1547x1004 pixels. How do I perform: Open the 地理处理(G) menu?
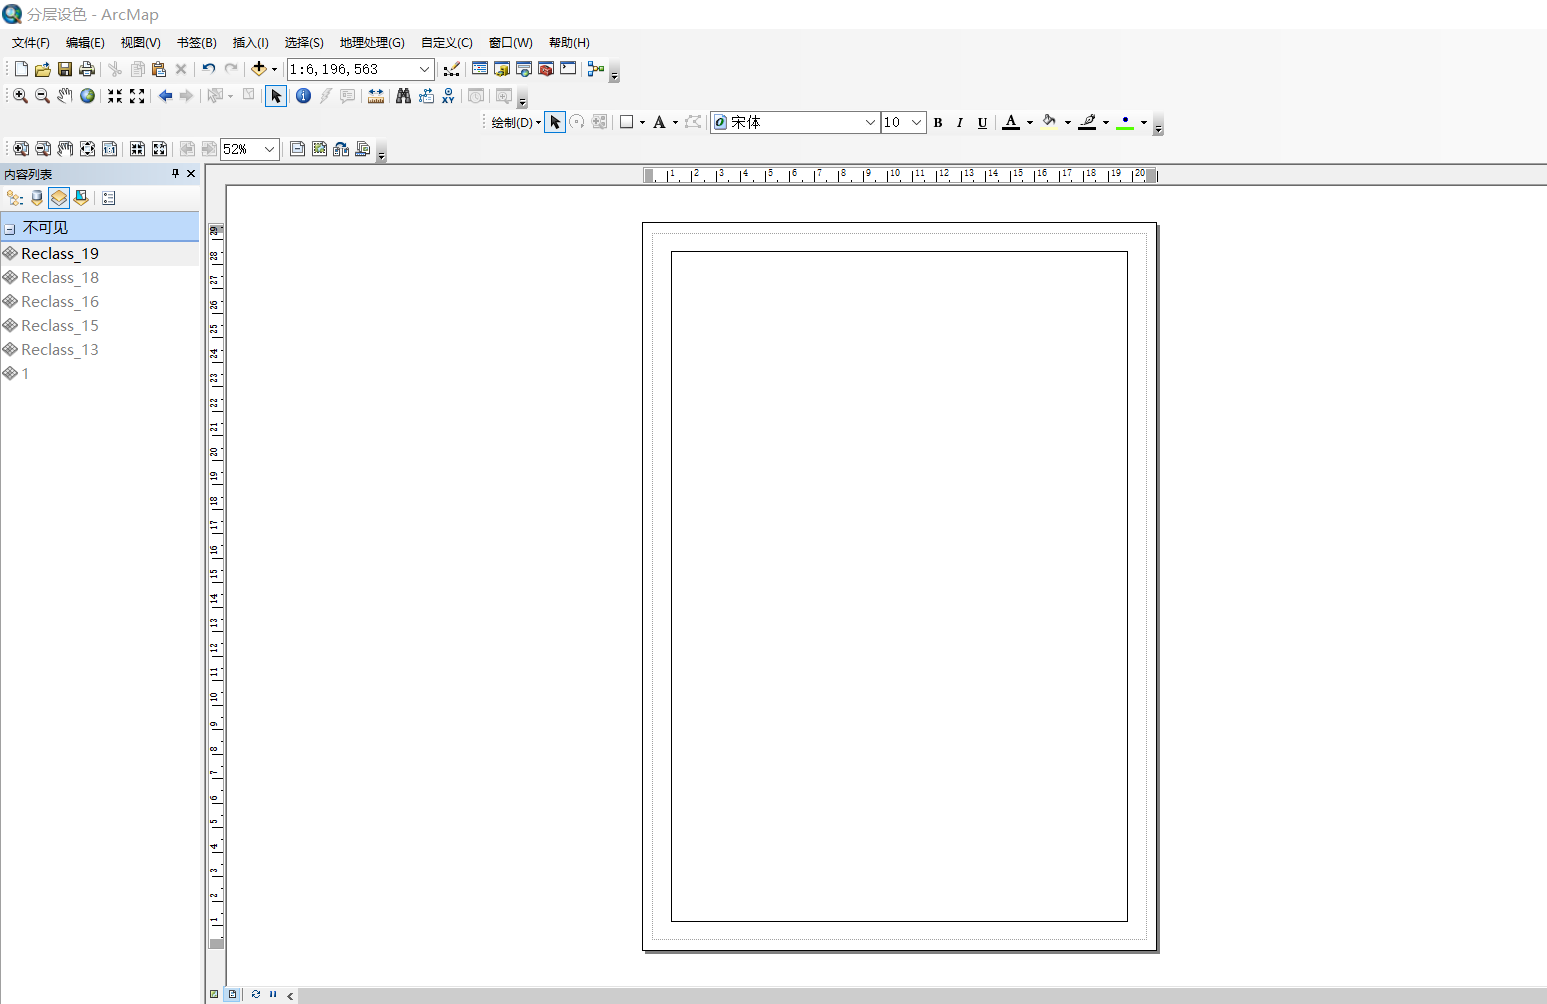[372, 43]
